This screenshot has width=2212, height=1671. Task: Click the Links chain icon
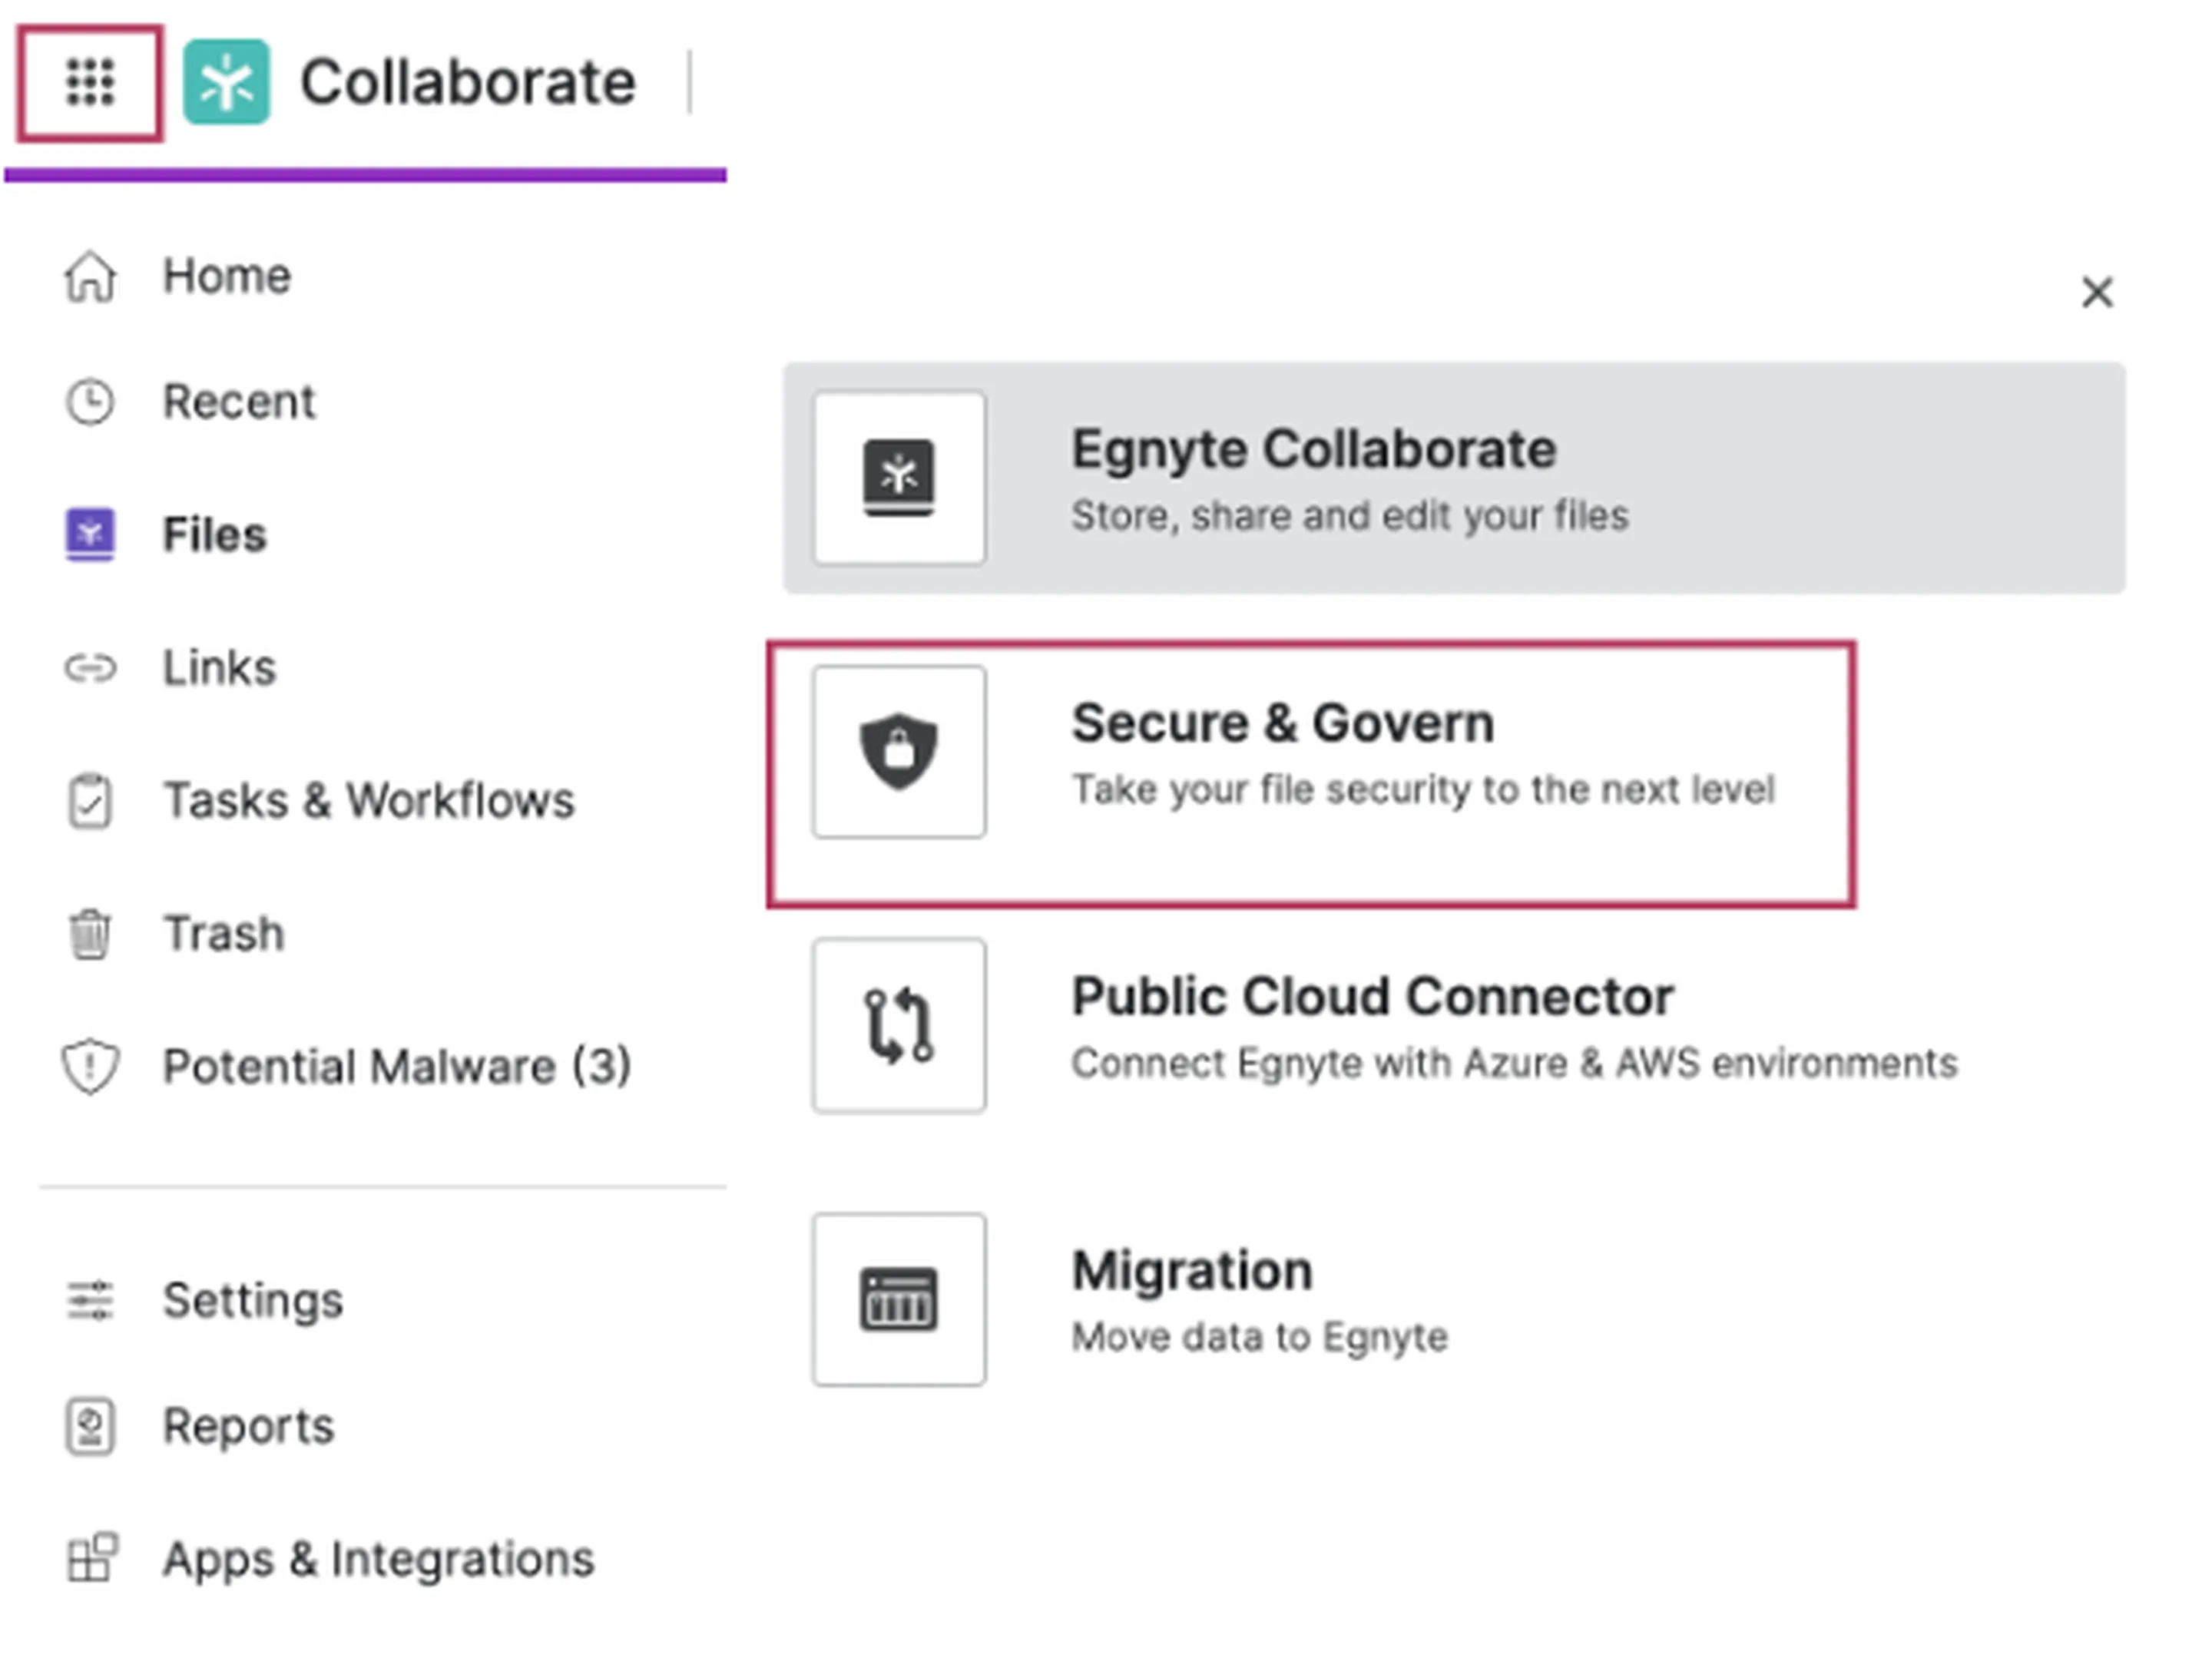coord(90,667)
